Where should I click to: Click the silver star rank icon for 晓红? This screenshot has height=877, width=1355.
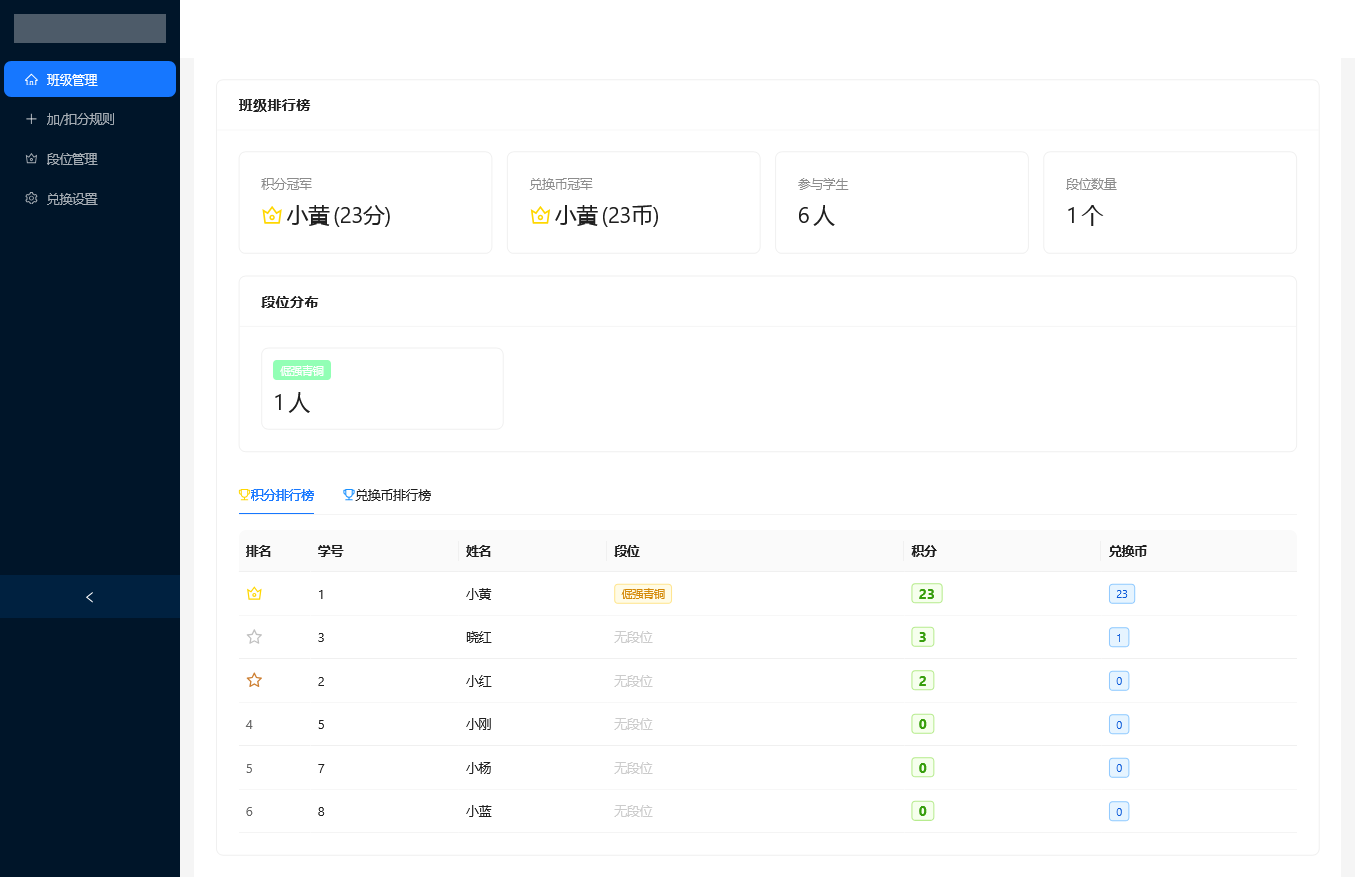pos(254,637)
